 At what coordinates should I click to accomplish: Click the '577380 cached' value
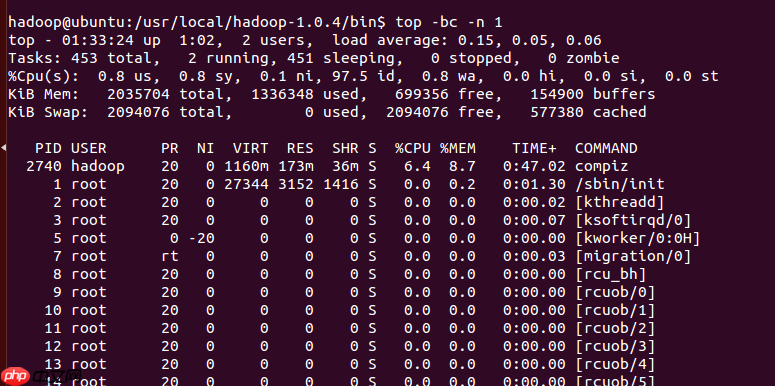[588, 112]
